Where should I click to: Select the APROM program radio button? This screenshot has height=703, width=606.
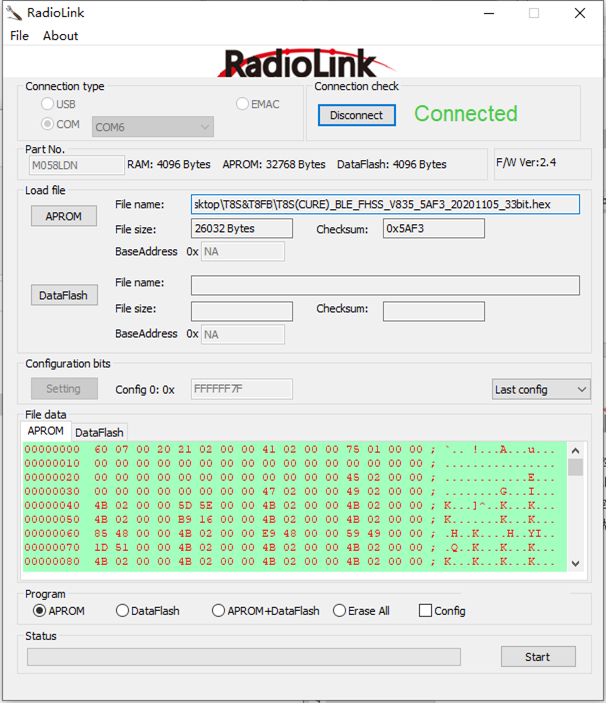click(40, 611)
